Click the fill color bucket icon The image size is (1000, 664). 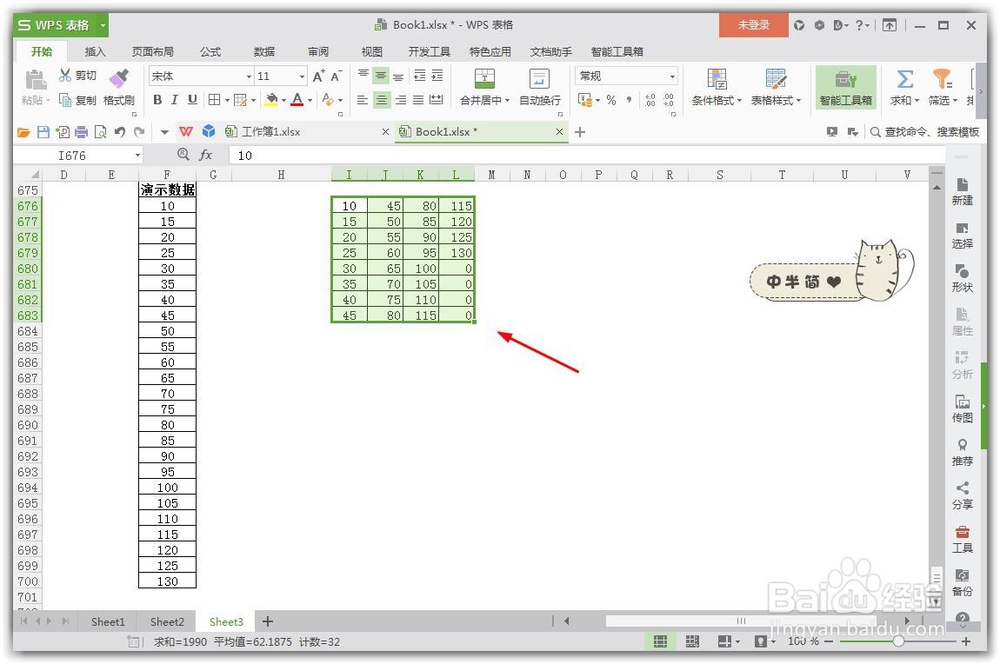[272, 100]
